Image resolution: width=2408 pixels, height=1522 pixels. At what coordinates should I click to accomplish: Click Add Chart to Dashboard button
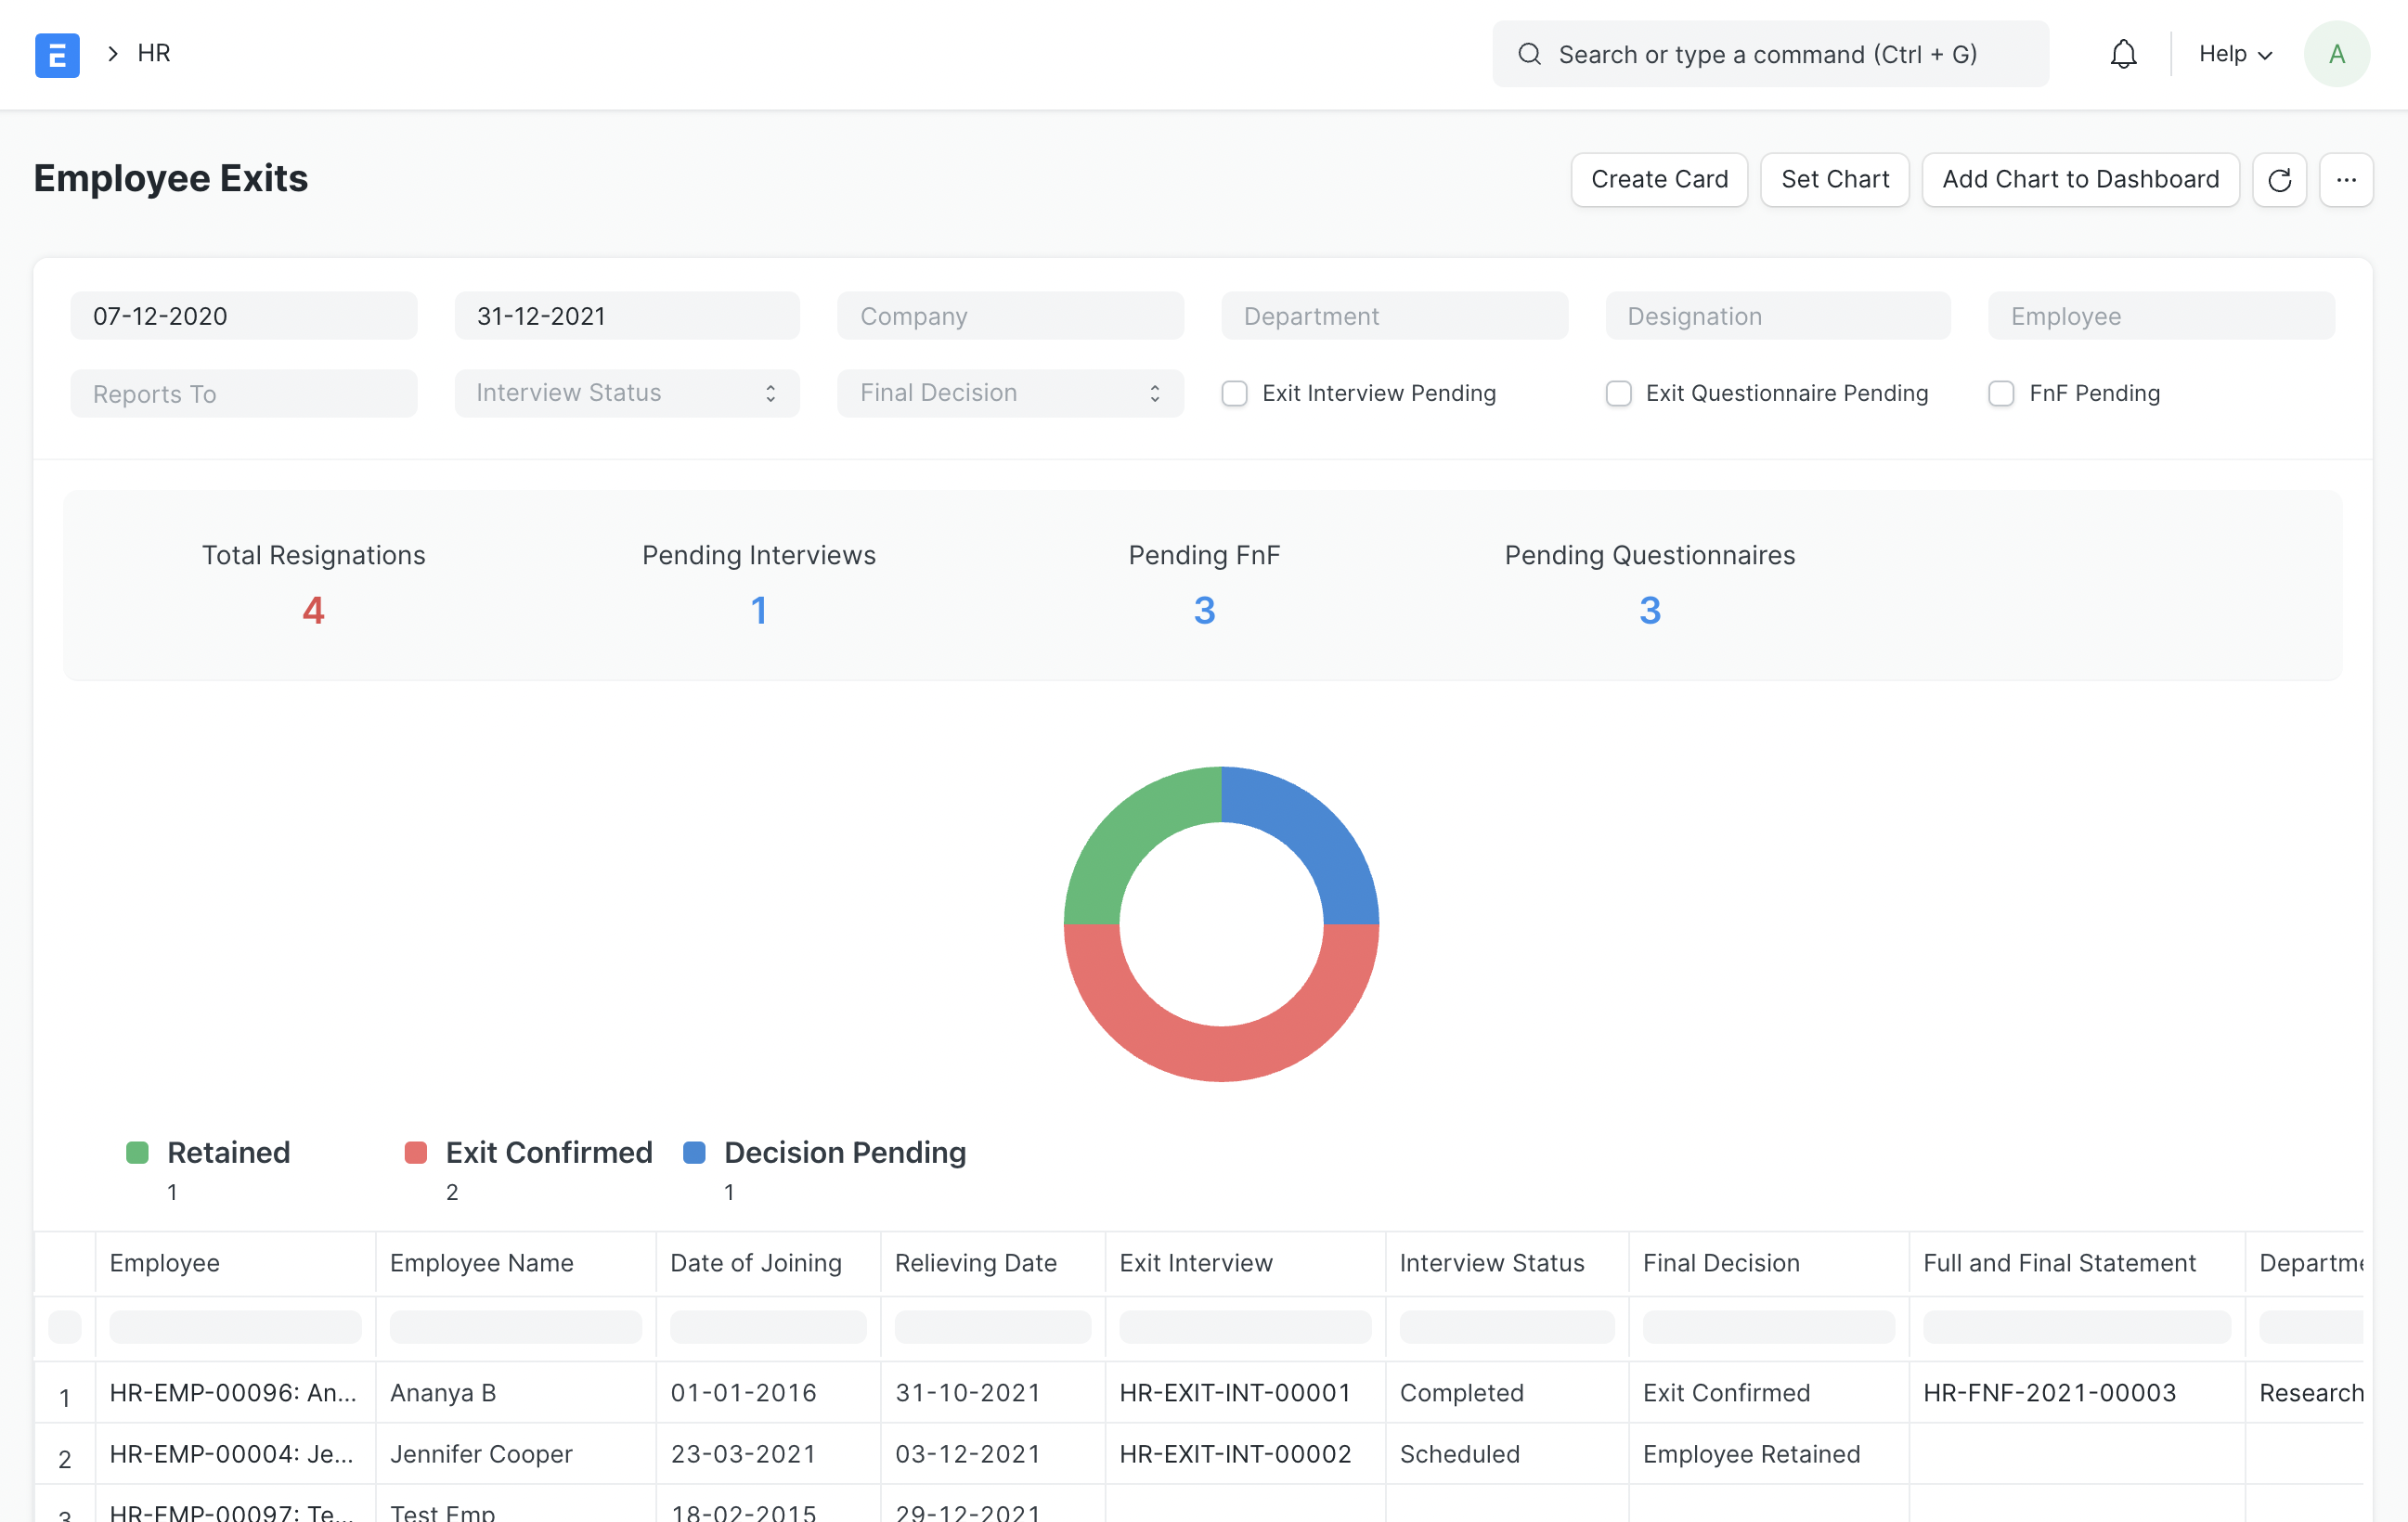point(2080,180)
